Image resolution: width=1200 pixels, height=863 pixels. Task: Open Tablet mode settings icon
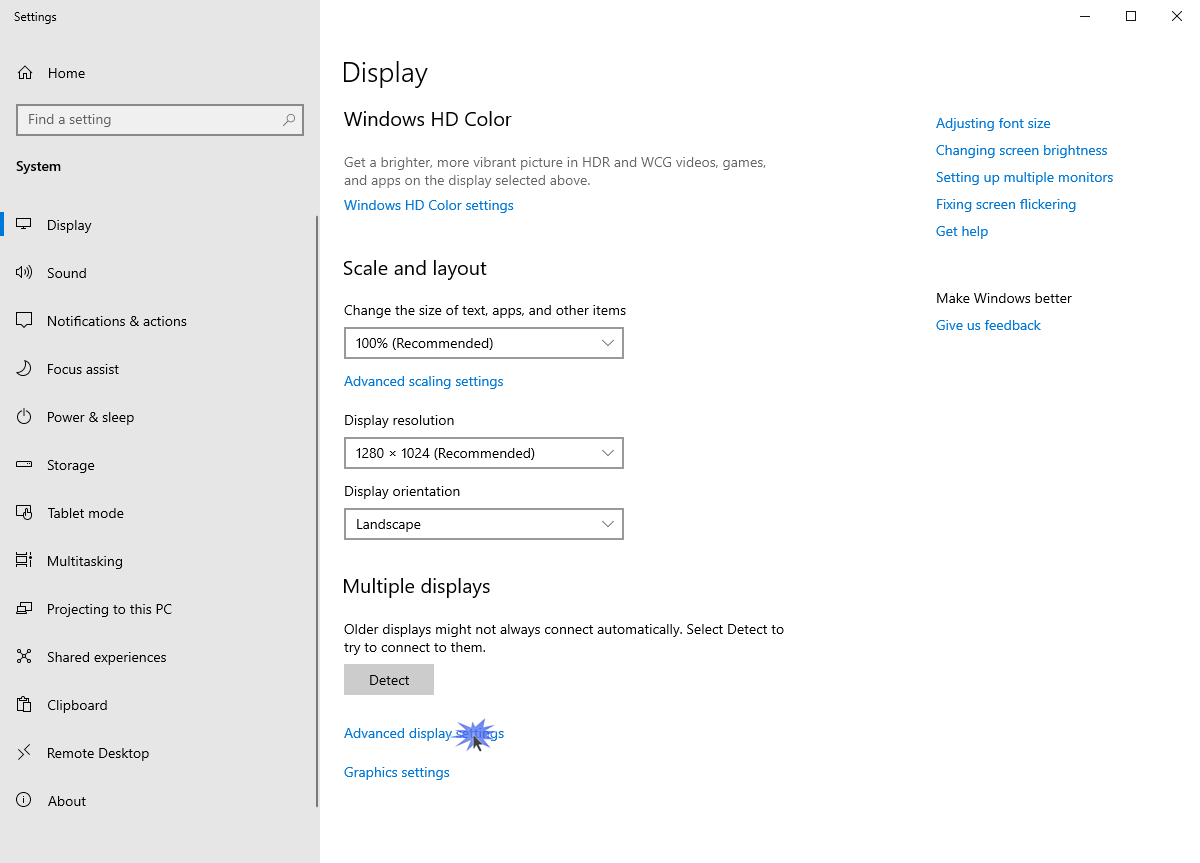point(24,512)
